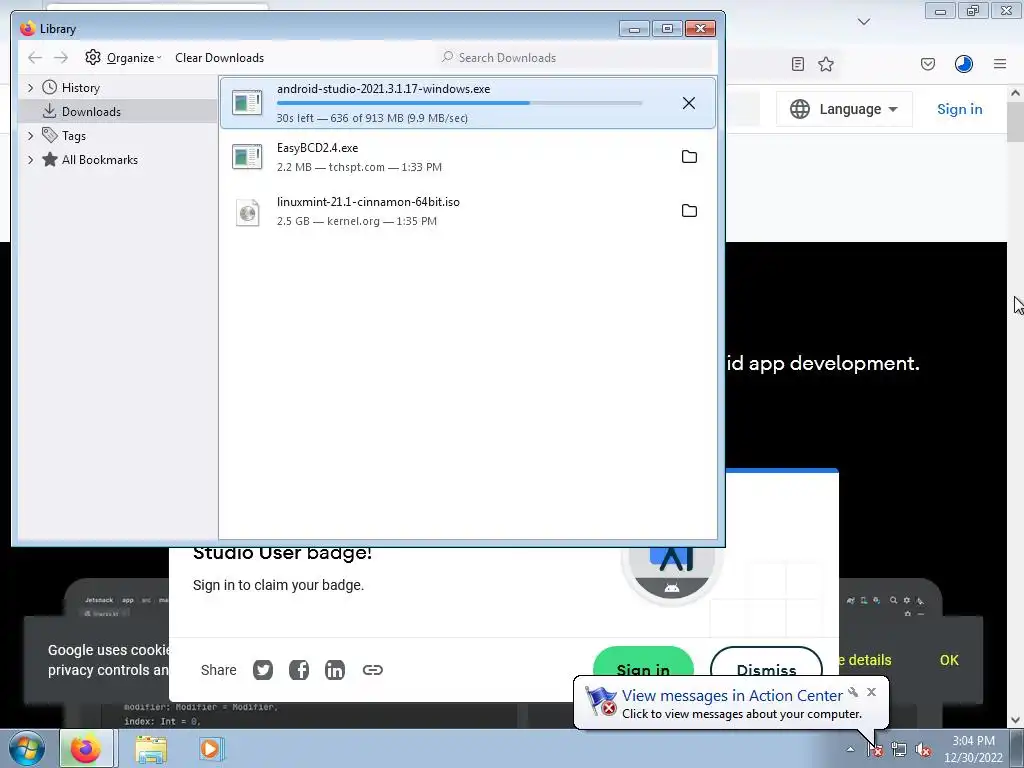
Task: Open Save to Pocket icon
Action: (x=928, y=64)
